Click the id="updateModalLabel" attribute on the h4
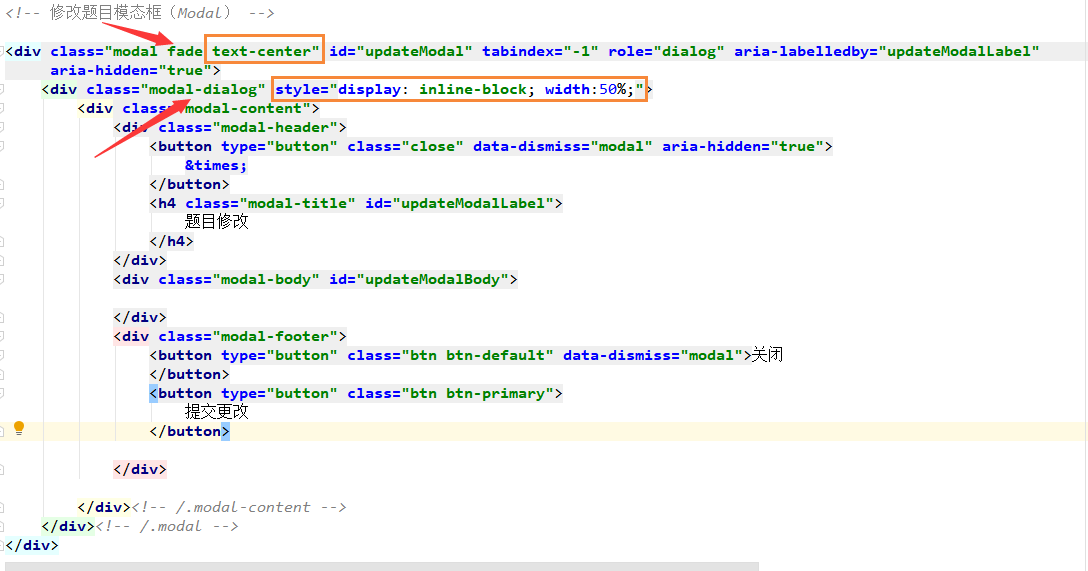The width and height of the screenshot is (1088, 571). 459,203
